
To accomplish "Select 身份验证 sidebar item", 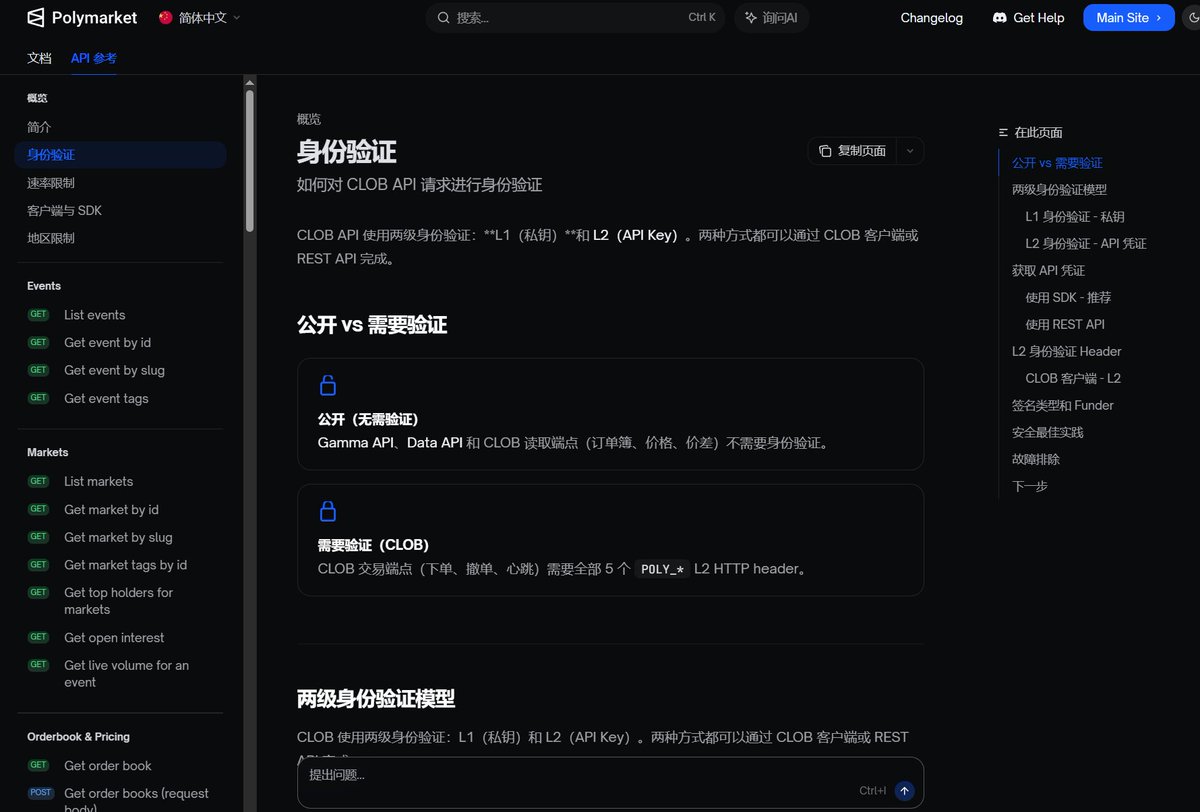I will [120, 155].
